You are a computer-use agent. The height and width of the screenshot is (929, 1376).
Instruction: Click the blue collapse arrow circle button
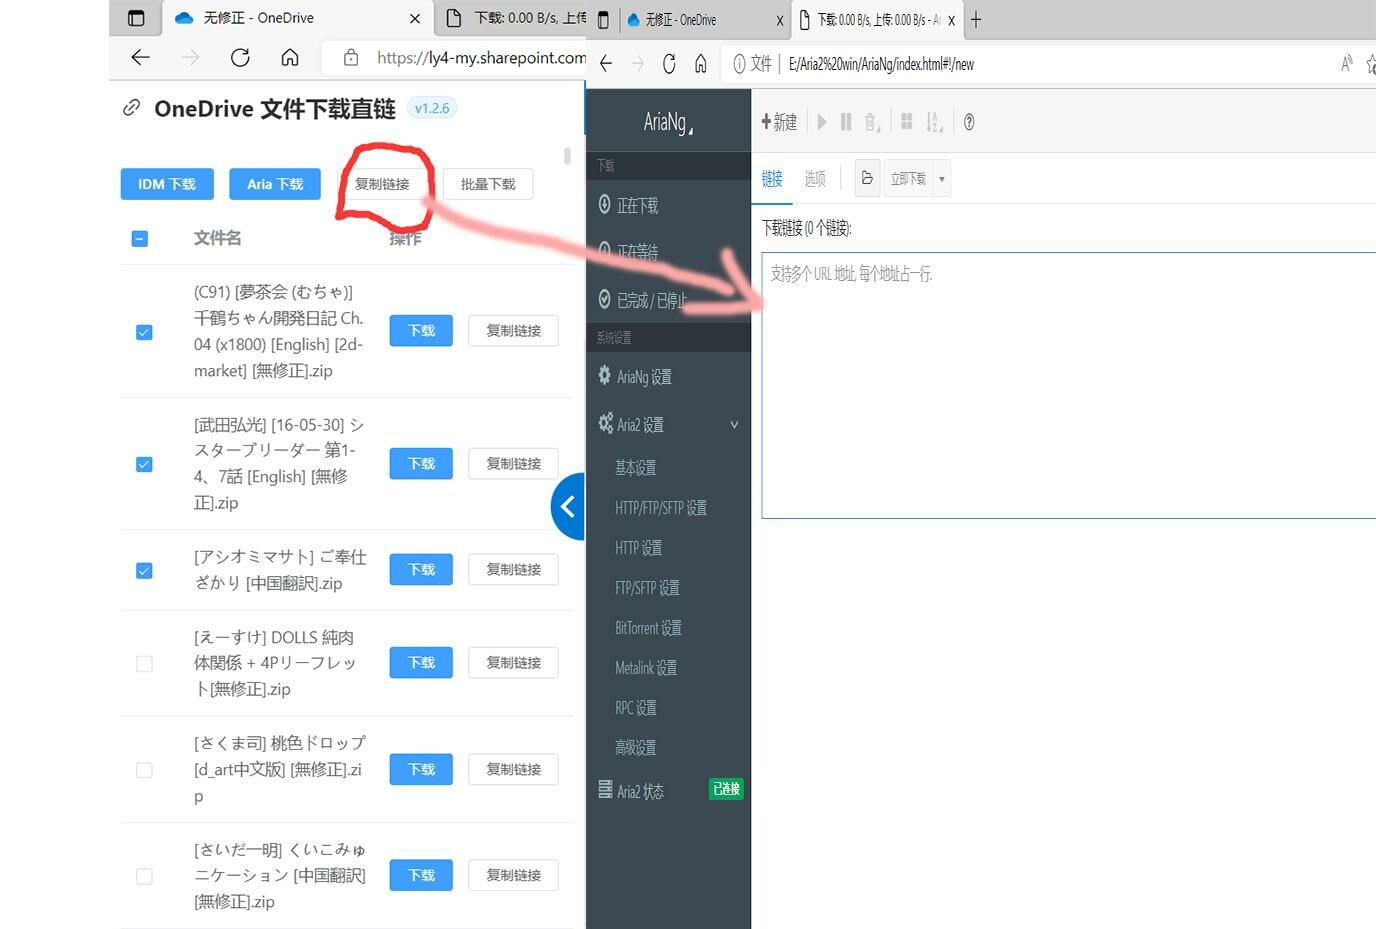tap(568, 507)
